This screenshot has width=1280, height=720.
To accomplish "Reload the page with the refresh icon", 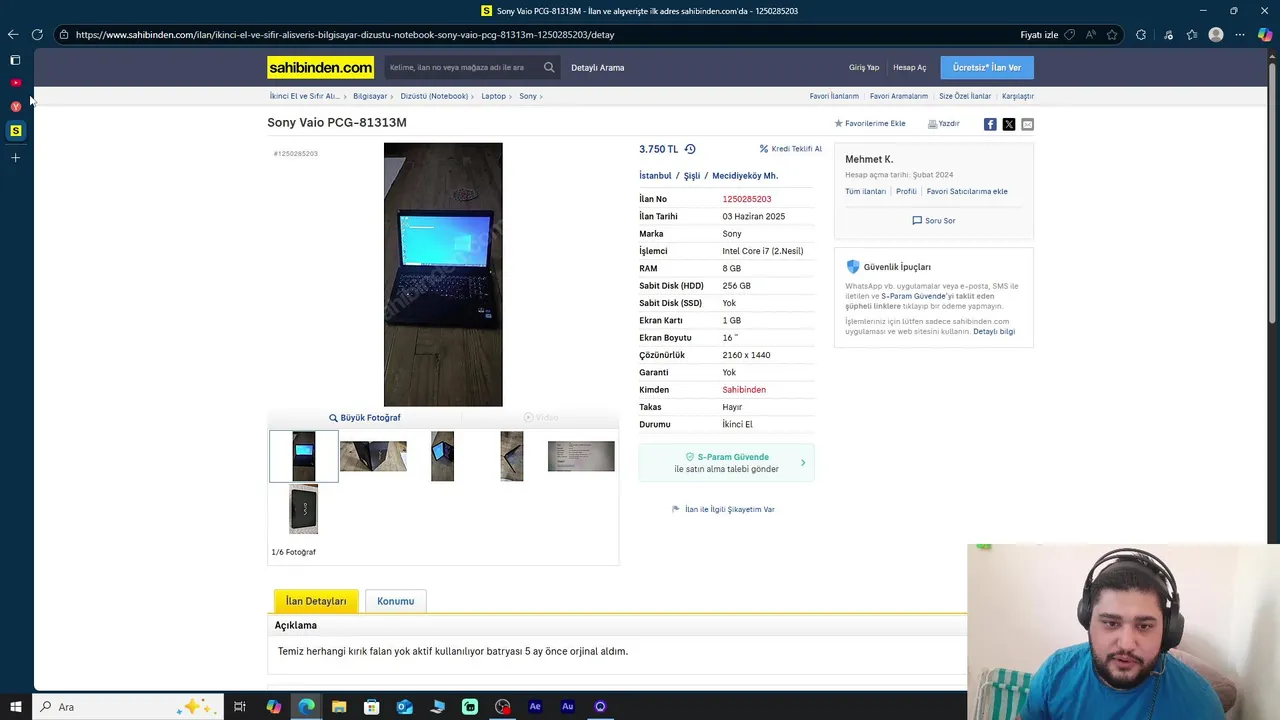I will pyautogui.click(x=37, y=34).
